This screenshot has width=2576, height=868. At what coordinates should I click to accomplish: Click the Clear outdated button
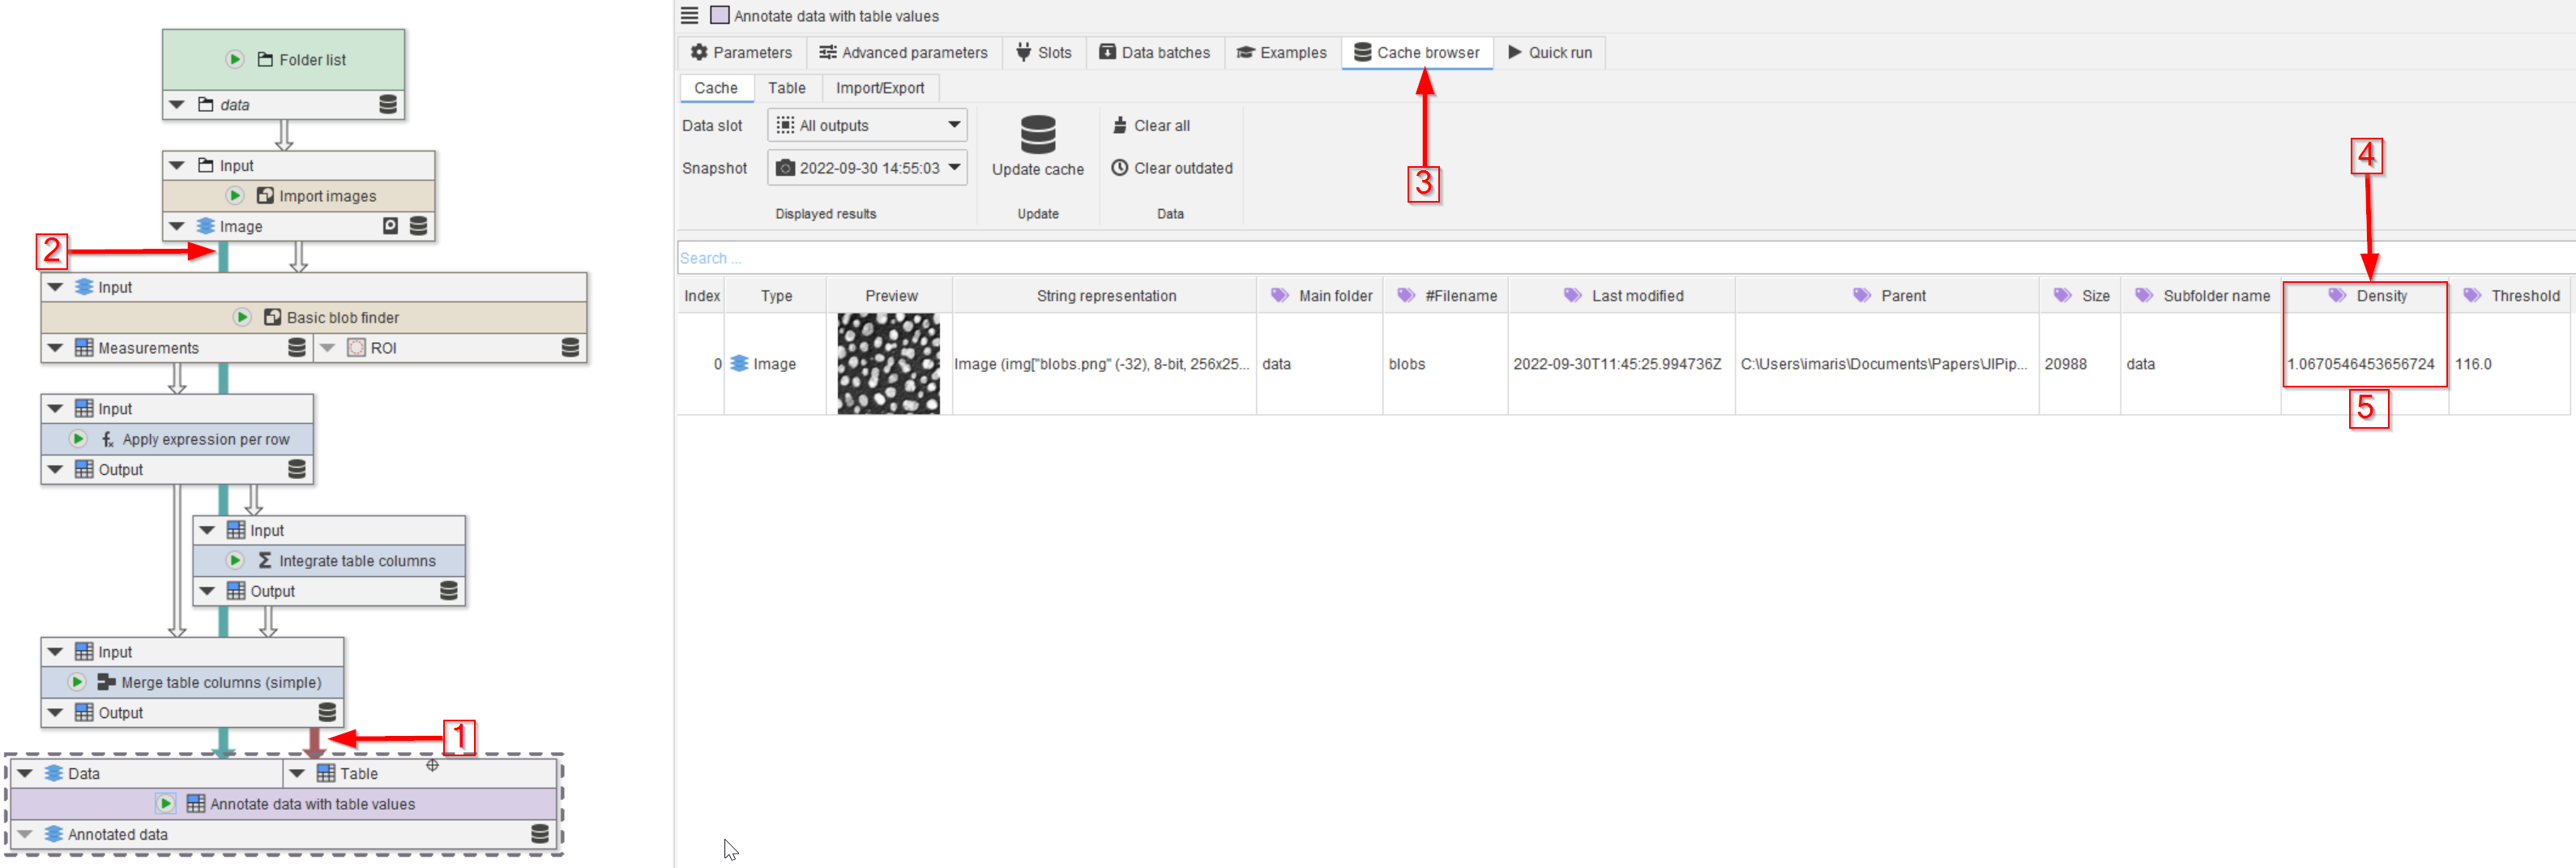click(x=1172, y=168)
